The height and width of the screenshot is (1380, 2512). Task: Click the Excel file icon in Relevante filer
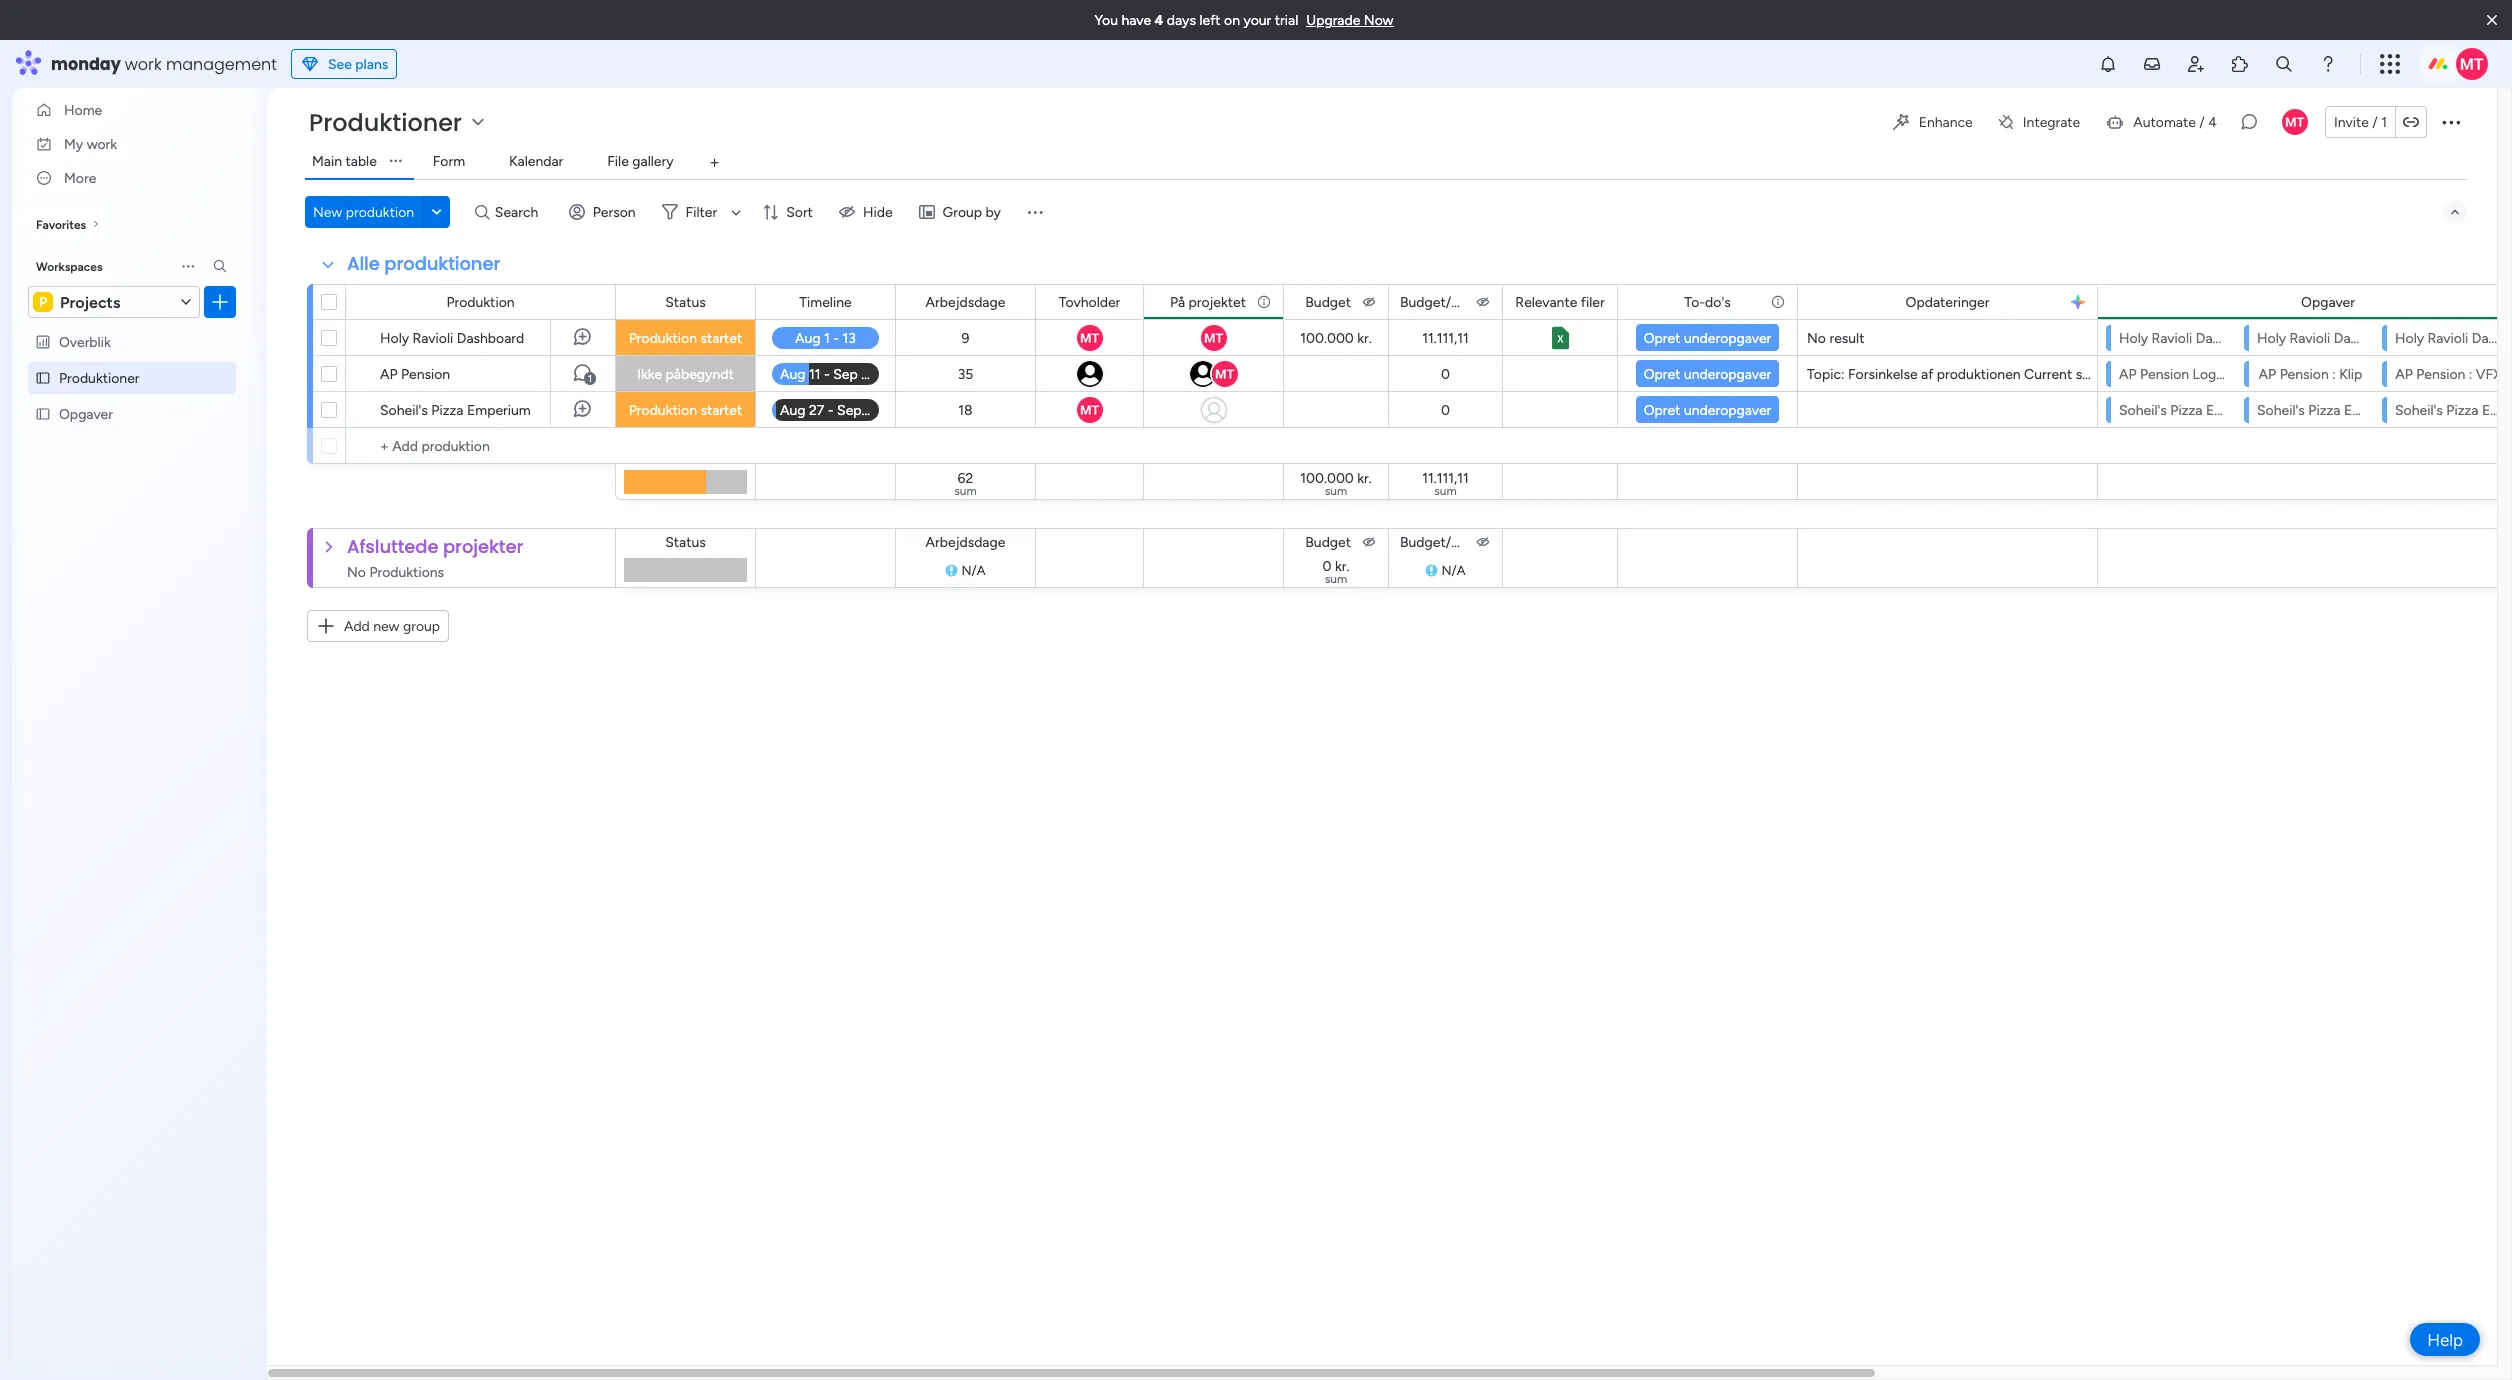tap(1559, 338)
